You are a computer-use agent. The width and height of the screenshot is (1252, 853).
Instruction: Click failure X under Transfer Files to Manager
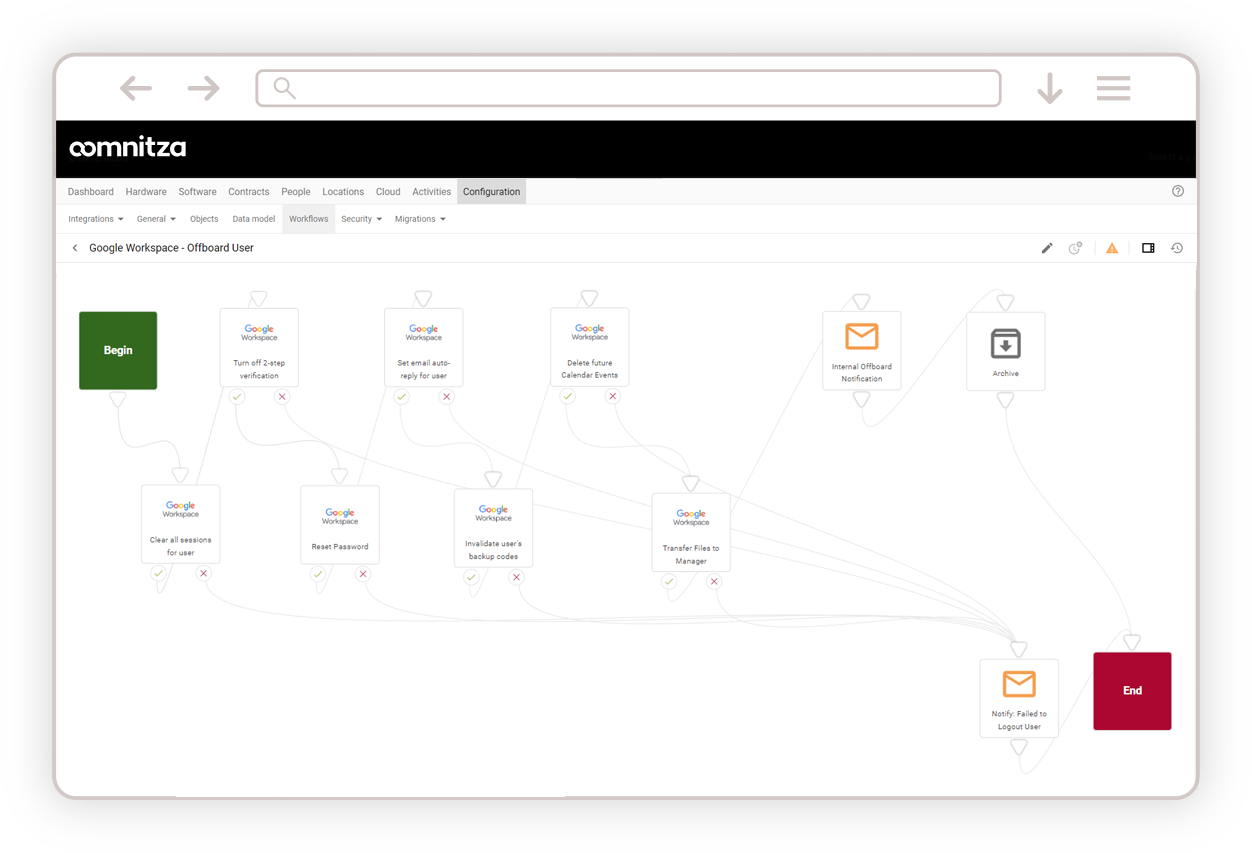coord(714,582)
